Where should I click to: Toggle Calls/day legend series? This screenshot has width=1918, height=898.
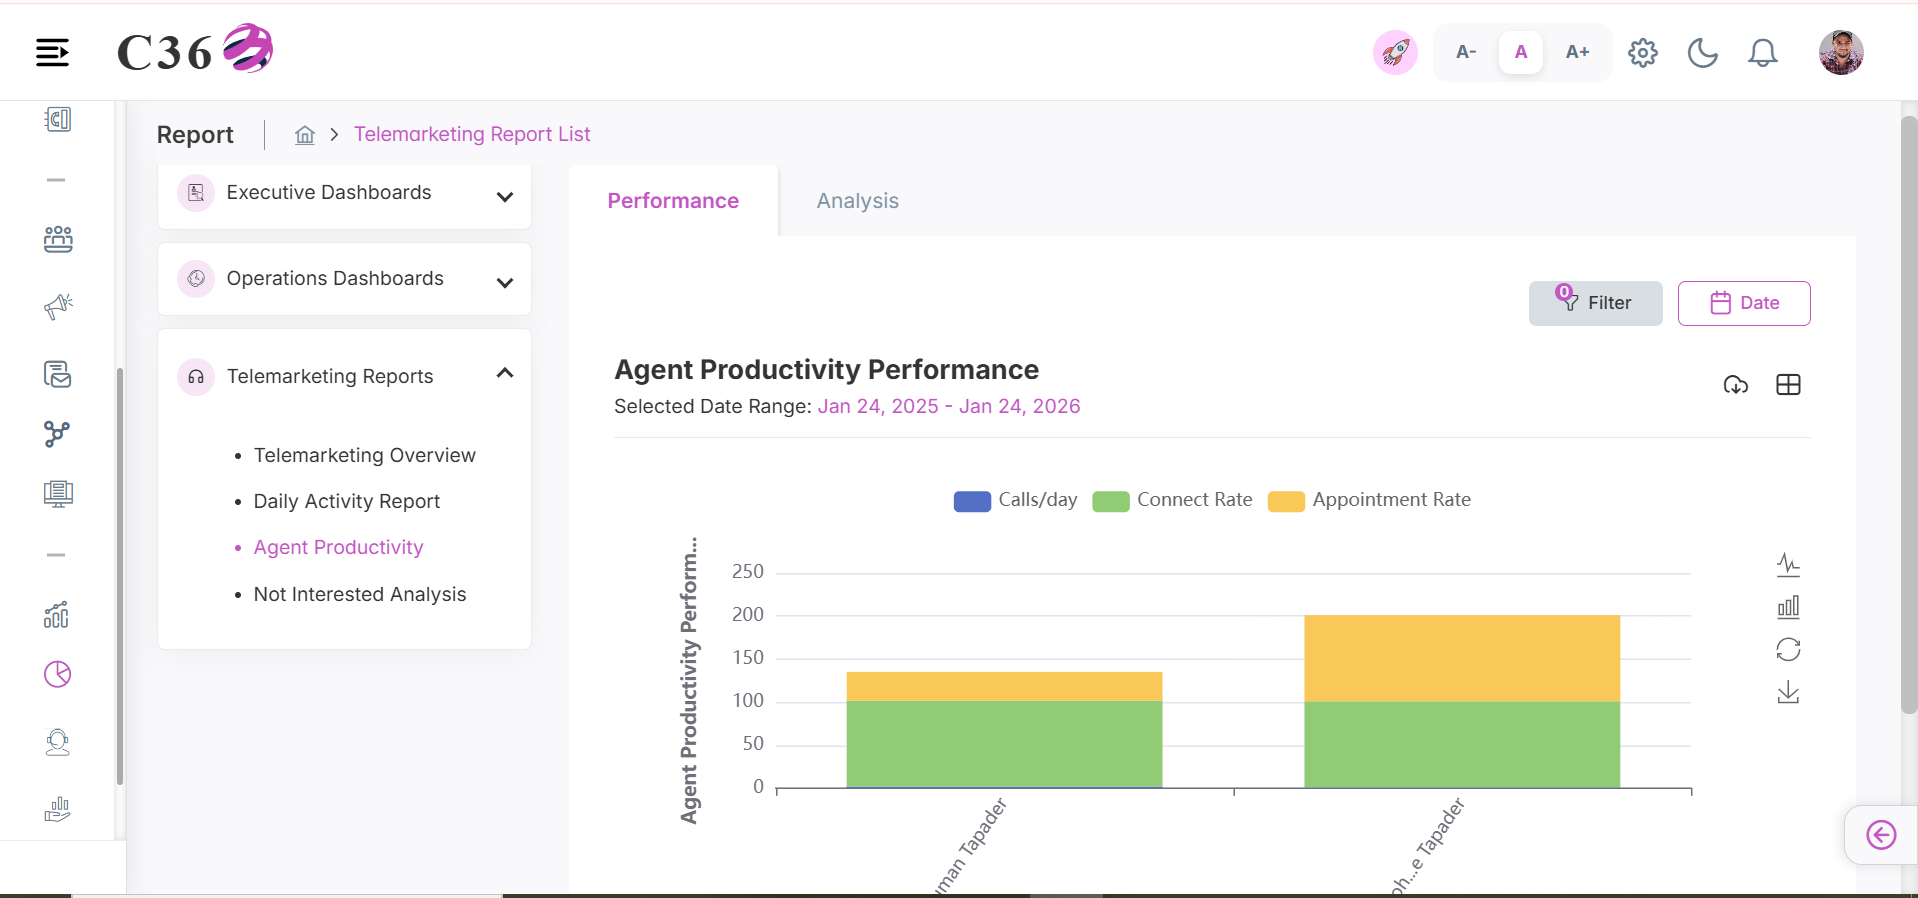coord(1016,500)
